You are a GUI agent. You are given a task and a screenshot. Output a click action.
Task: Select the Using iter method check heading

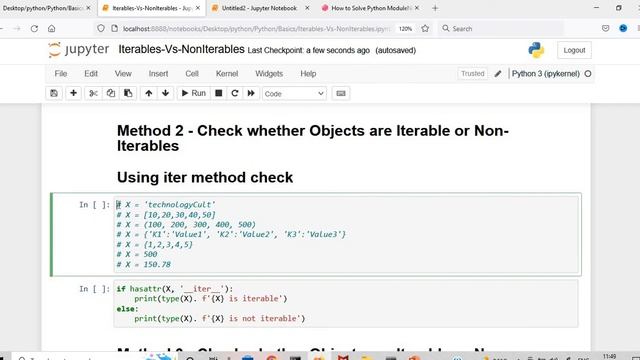tap(205, 178)
